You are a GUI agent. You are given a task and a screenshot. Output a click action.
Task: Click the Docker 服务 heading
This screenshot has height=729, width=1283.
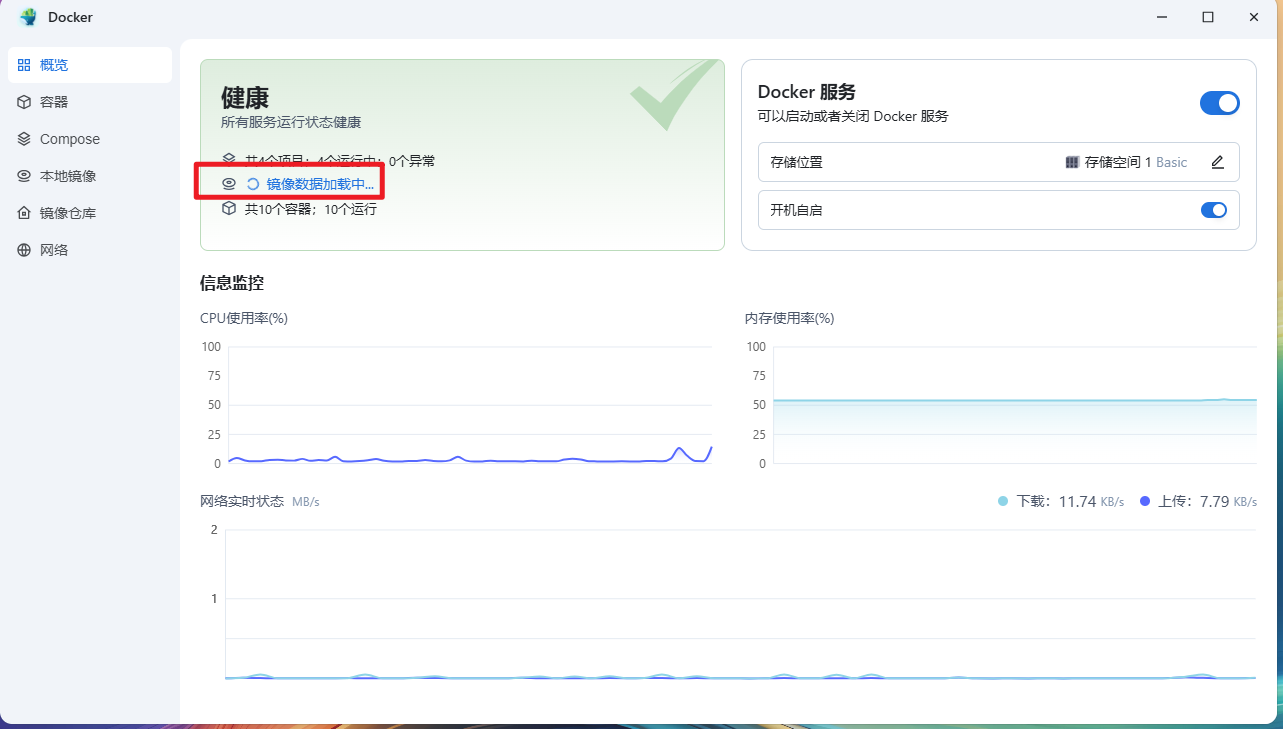click(x=807, y=92)
